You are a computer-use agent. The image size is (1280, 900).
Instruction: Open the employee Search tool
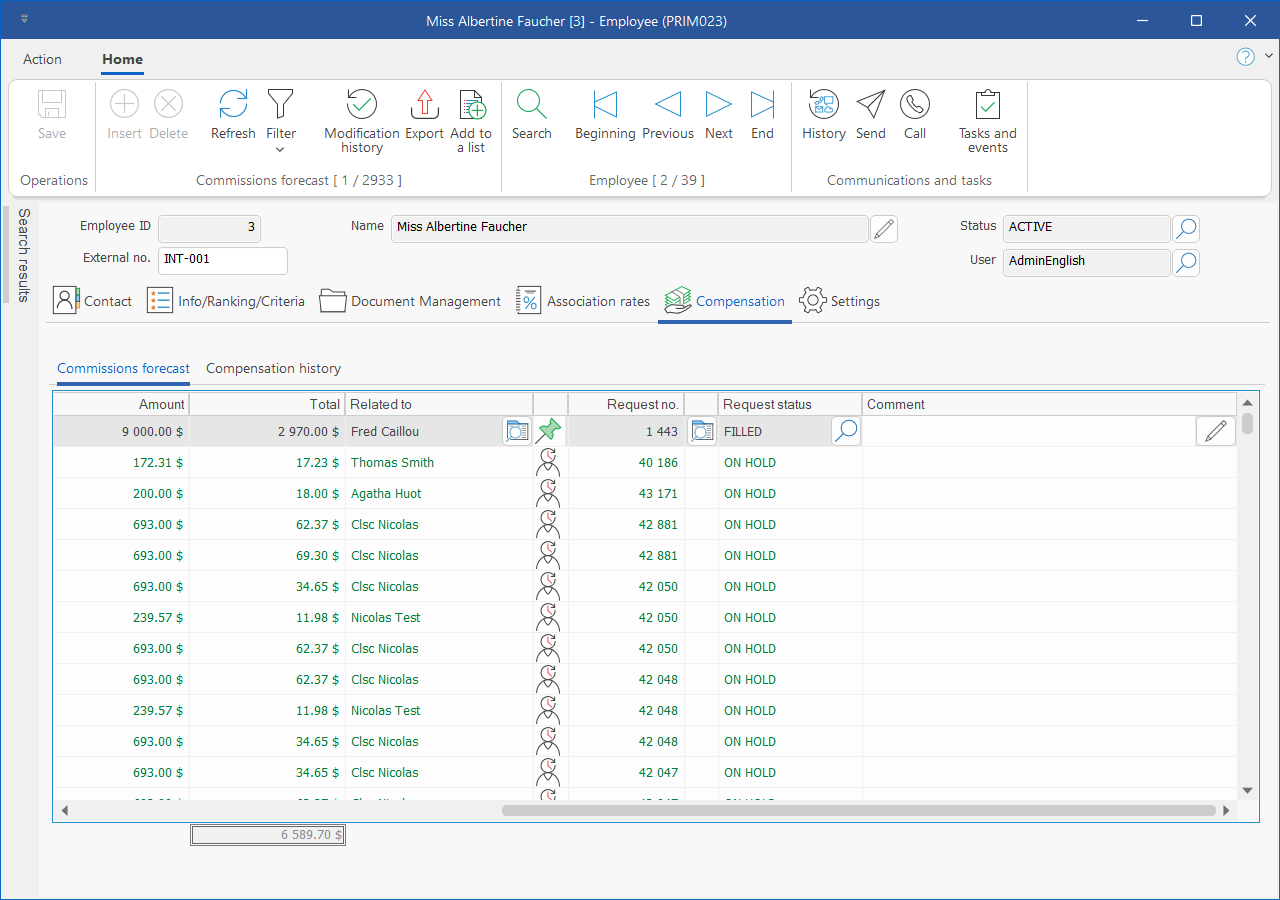(x=531, y=105)
